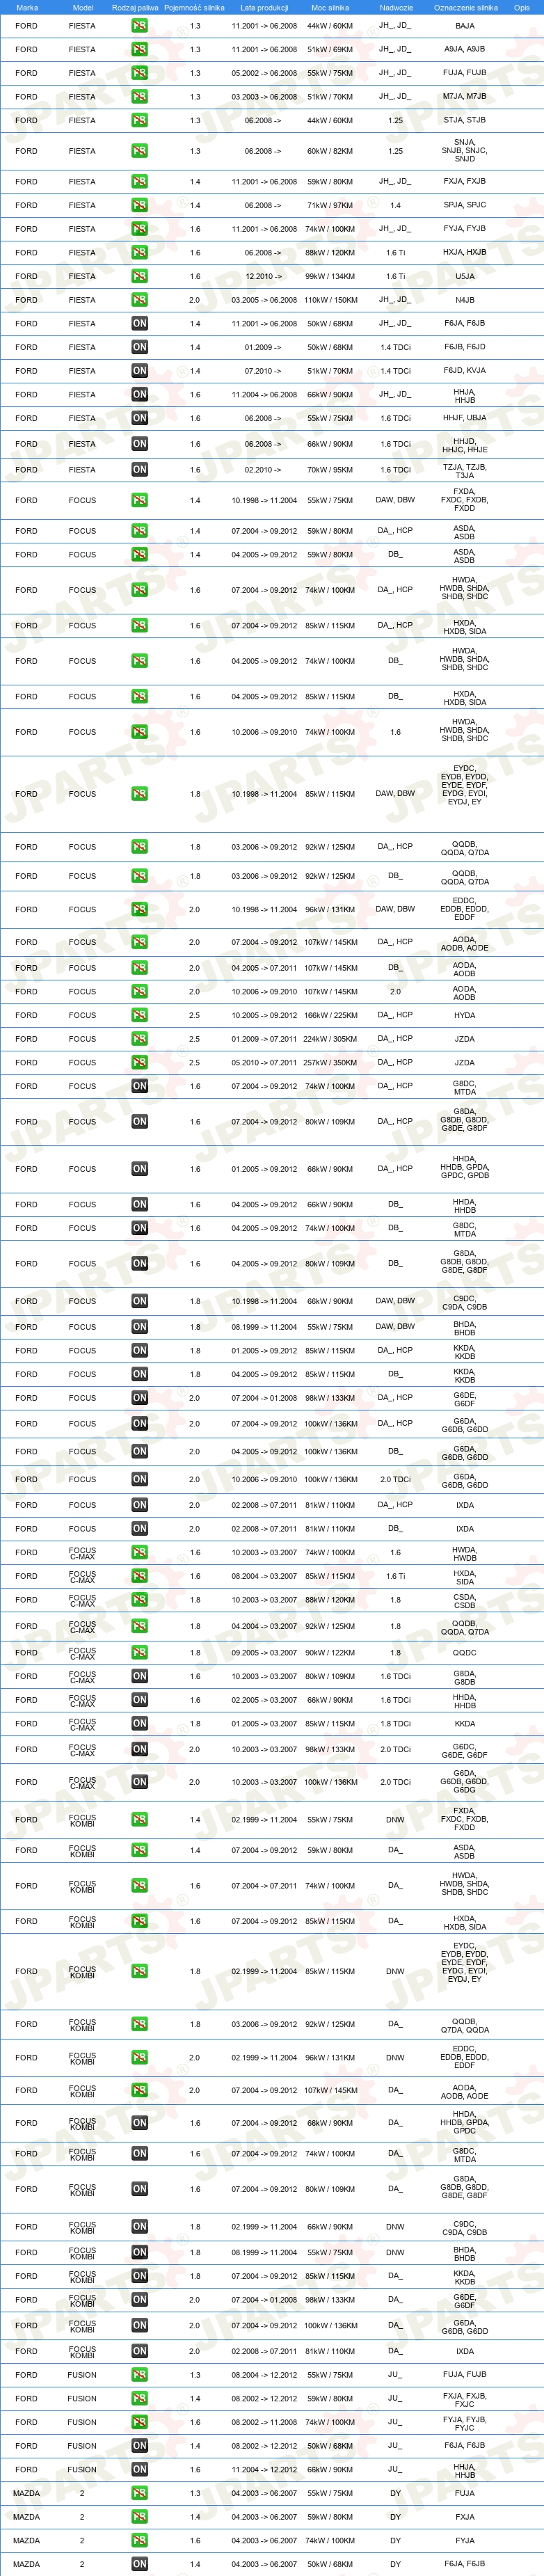Click petrol icon in Fiesta A9JA, A9JB row

coord(139,49)
